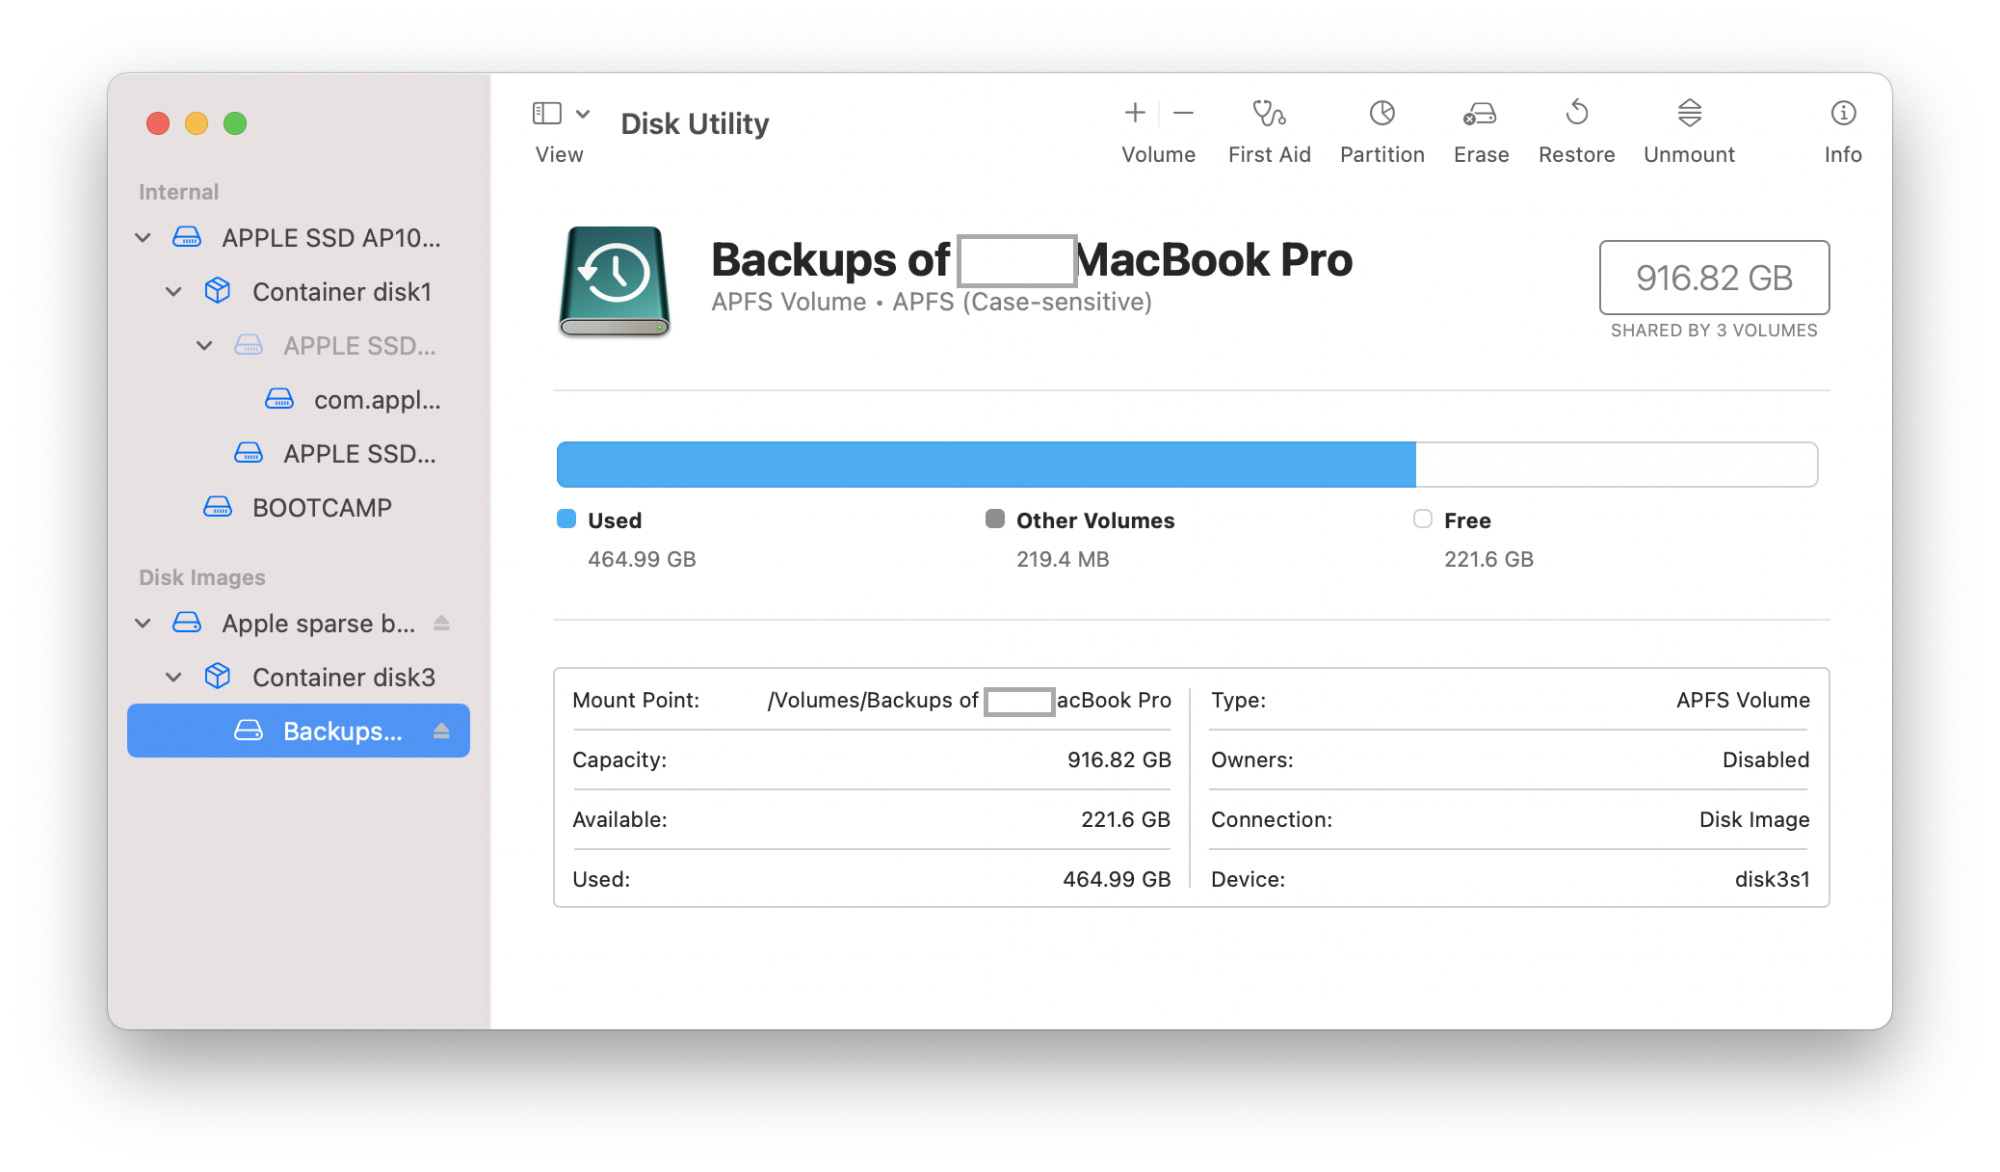Open the View dropdown chevron
The height and width of the screenshot is (1172, 2000).
pyautogui.click(x=583, y=114)
